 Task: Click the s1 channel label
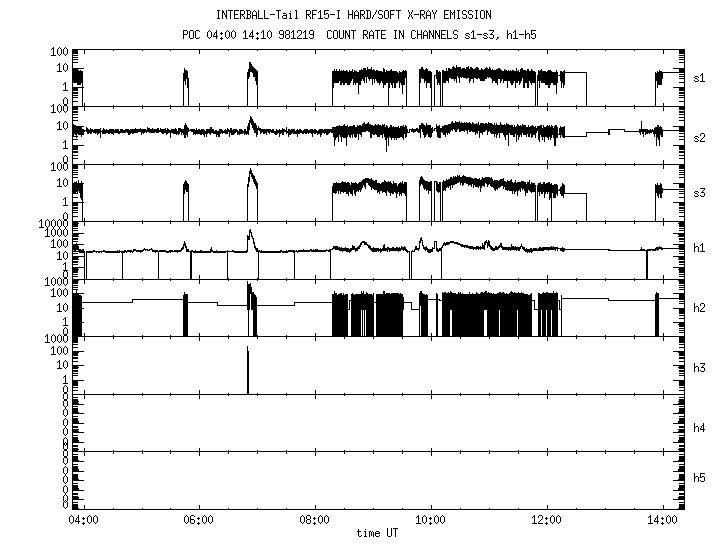pyautogui.click(x=700, y=77)
